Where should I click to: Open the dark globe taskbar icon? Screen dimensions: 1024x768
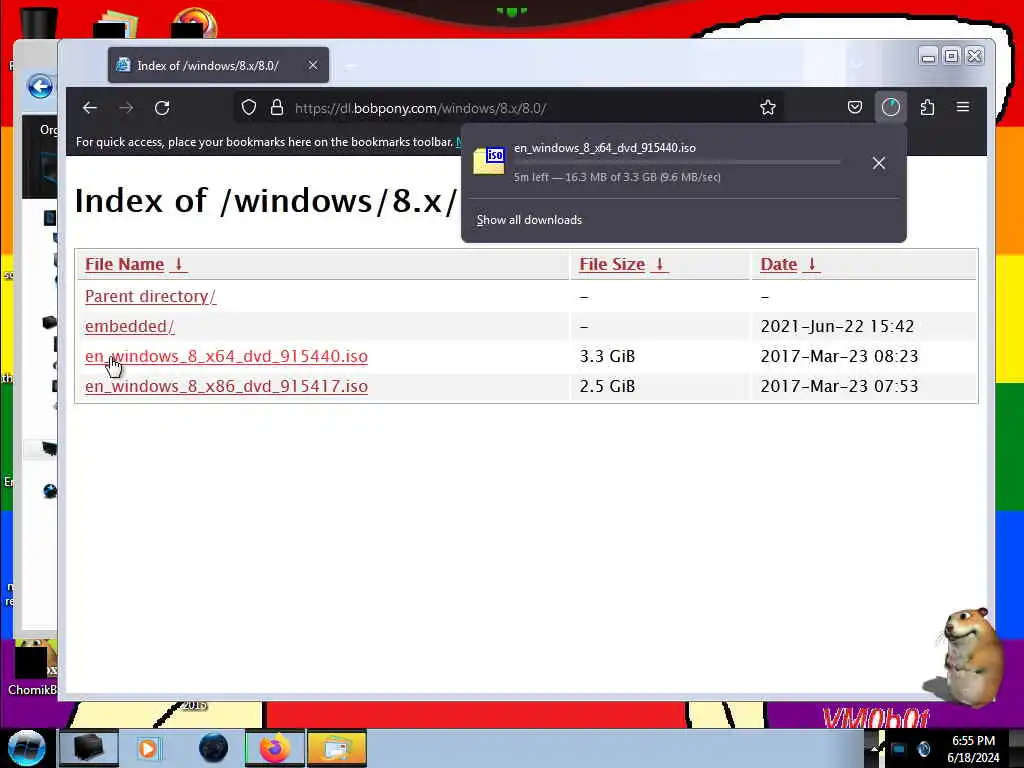point(213,748)
